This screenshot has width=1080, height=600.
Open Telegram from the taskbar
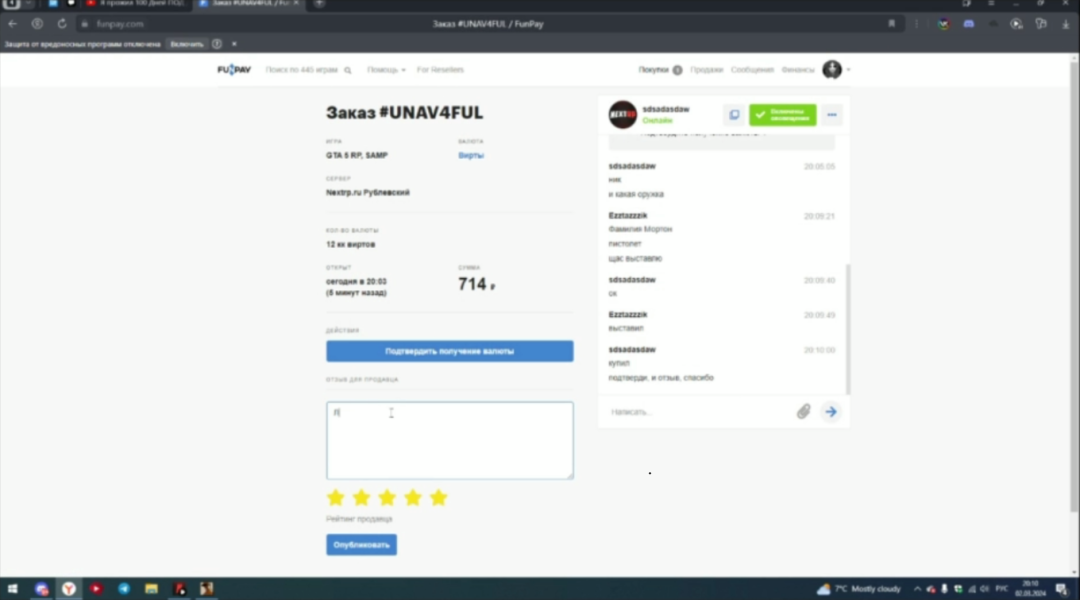point(124,589)
